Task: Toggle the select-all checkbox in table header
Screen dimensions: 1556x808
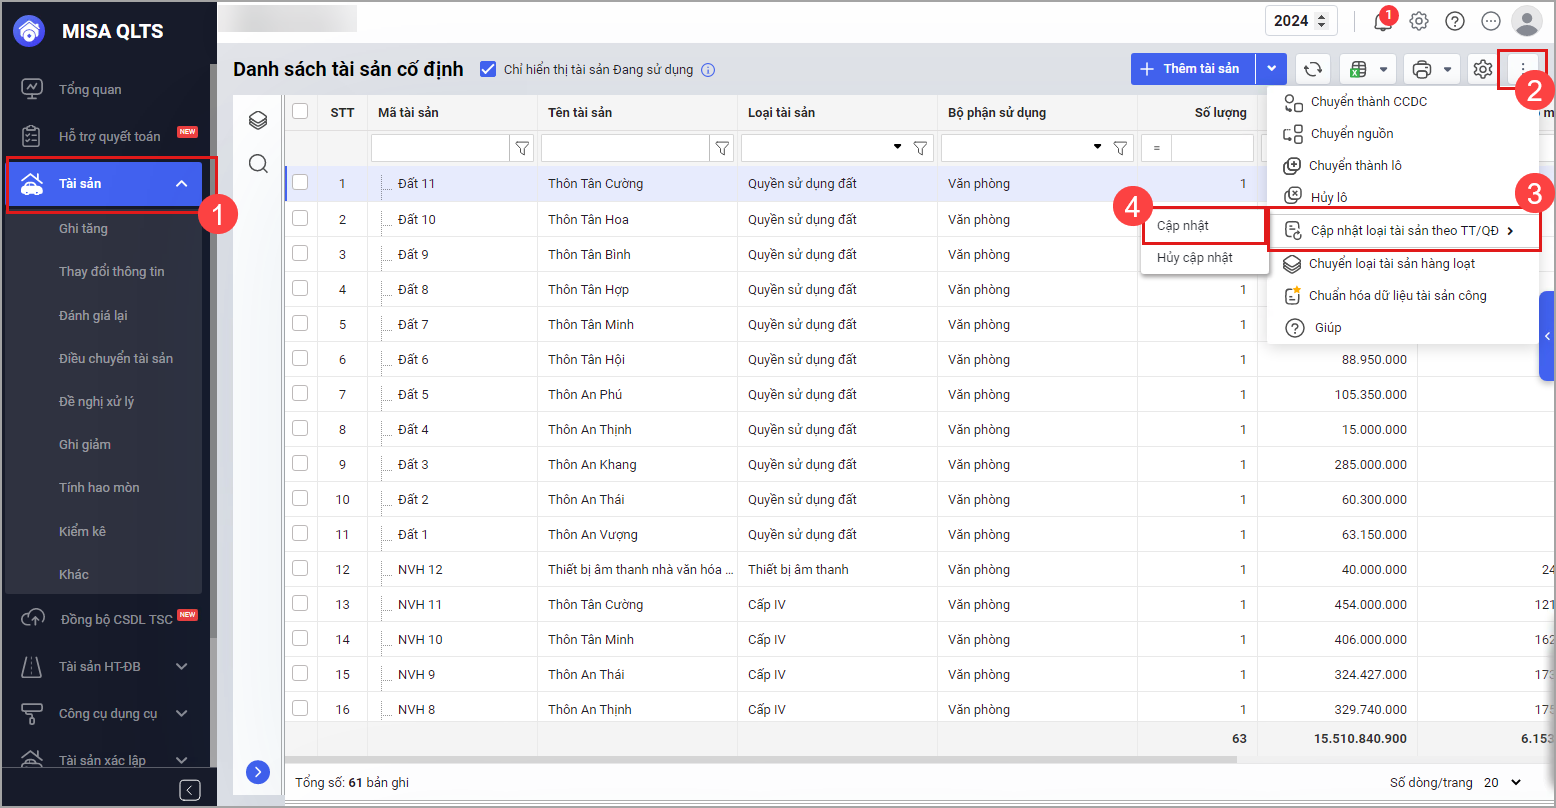Action: pos(300,112)
